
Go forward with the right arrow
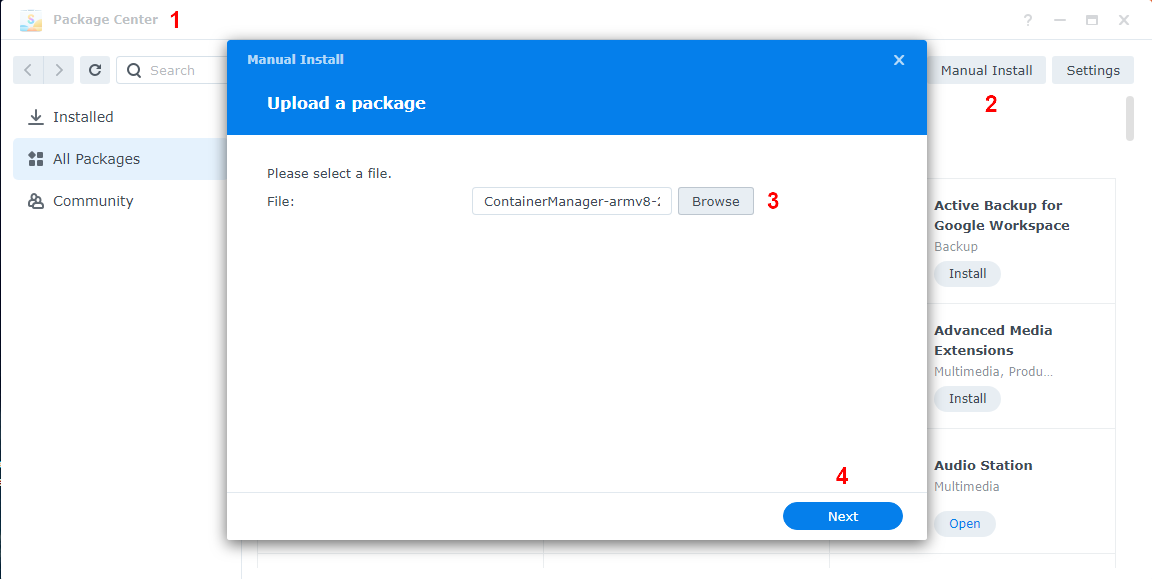click(59, 71)
